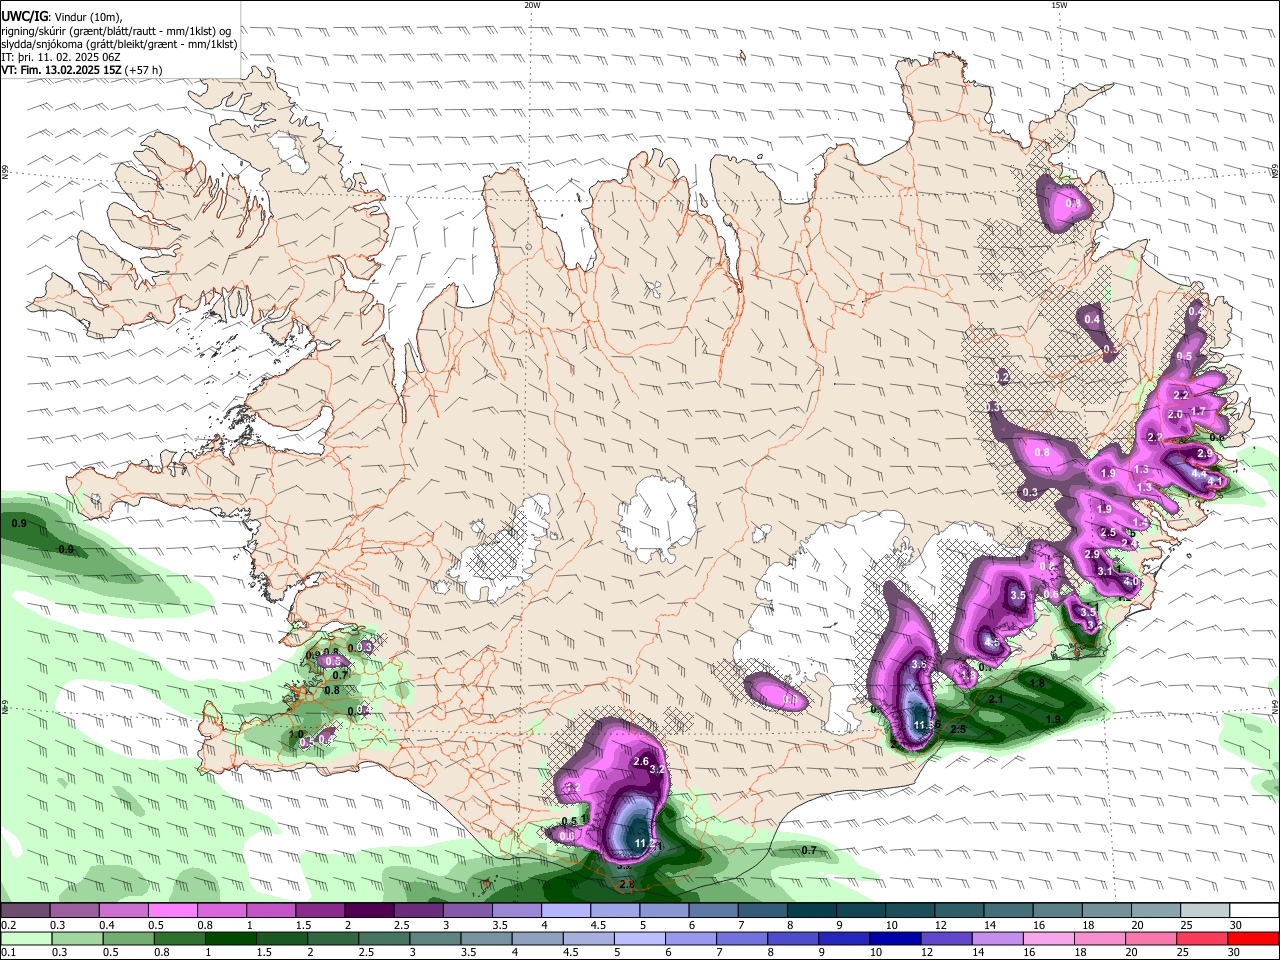Click the '2.8' value off the south coast
This screenshot has width=1280, height=960.
(x=627, y=885)
